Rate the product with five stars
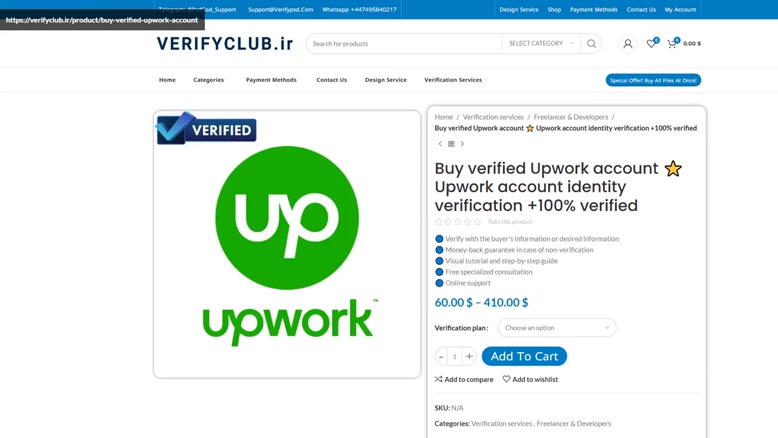This screenshot has width=778, height=438. click(477, 222)
